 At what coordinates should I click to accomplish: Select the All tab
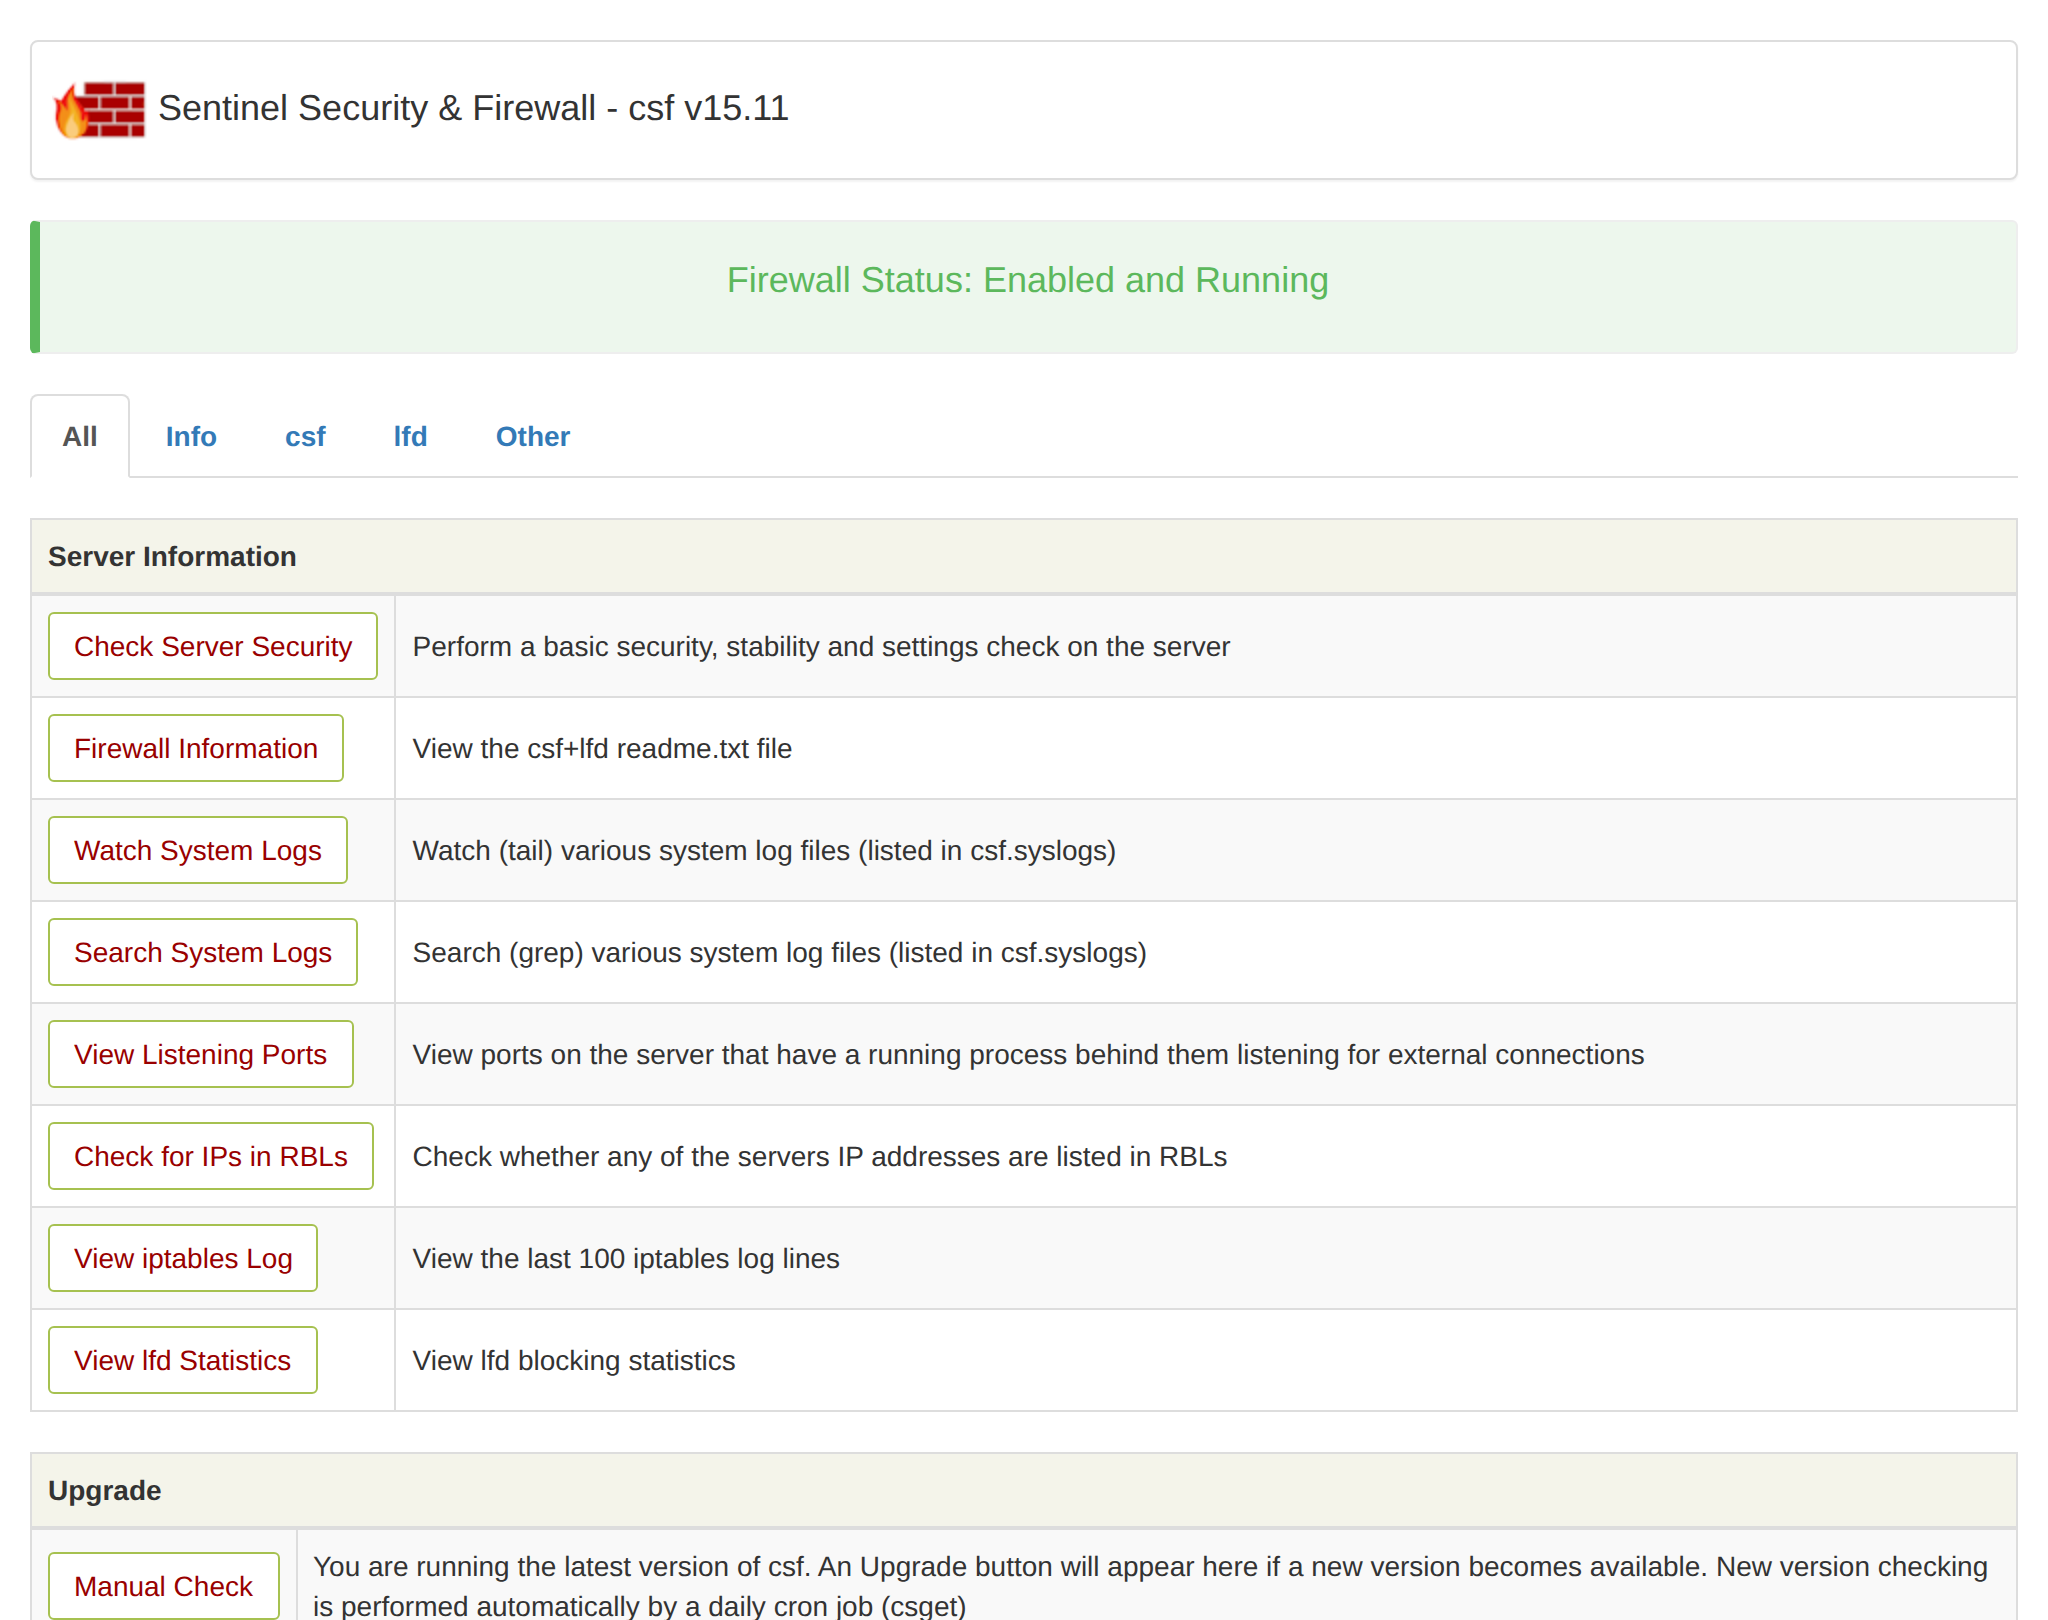pyautogui.click(x=80, y=437)
